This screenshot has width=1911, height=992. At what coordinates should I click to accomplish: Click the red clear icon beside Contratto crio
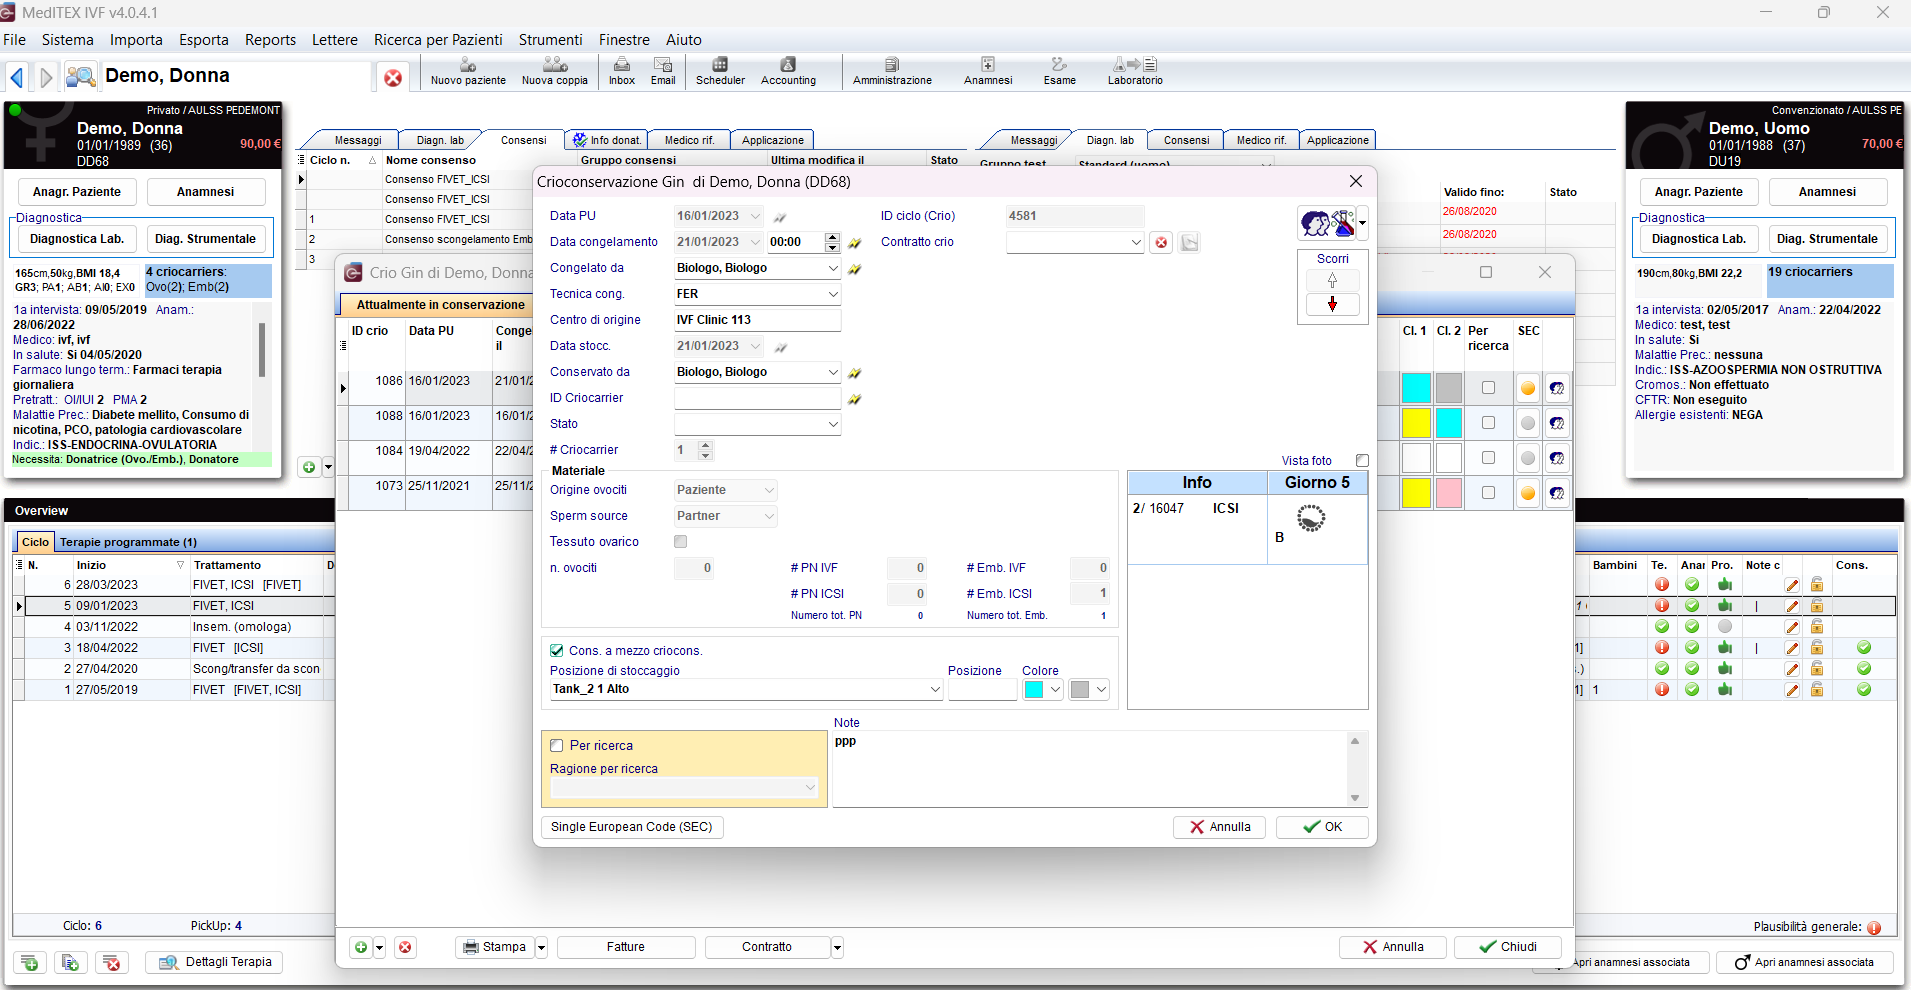point(1161,243)
